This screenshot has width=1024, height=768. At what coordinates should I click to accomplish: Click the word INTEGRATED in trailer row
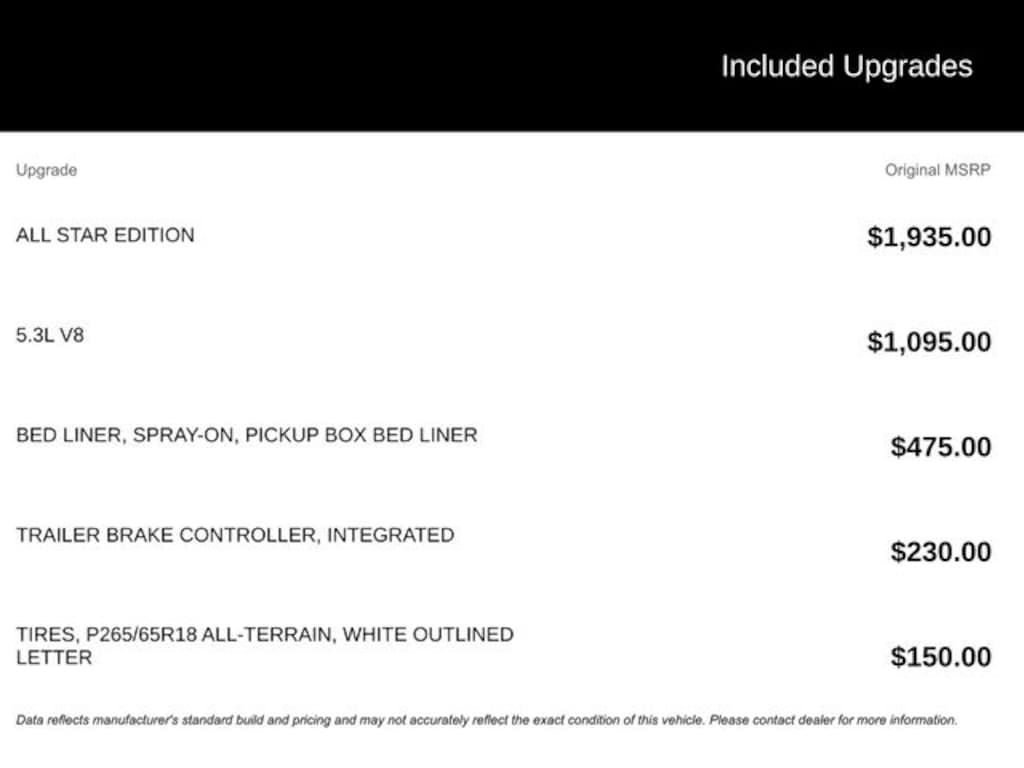tap(391, 535)
